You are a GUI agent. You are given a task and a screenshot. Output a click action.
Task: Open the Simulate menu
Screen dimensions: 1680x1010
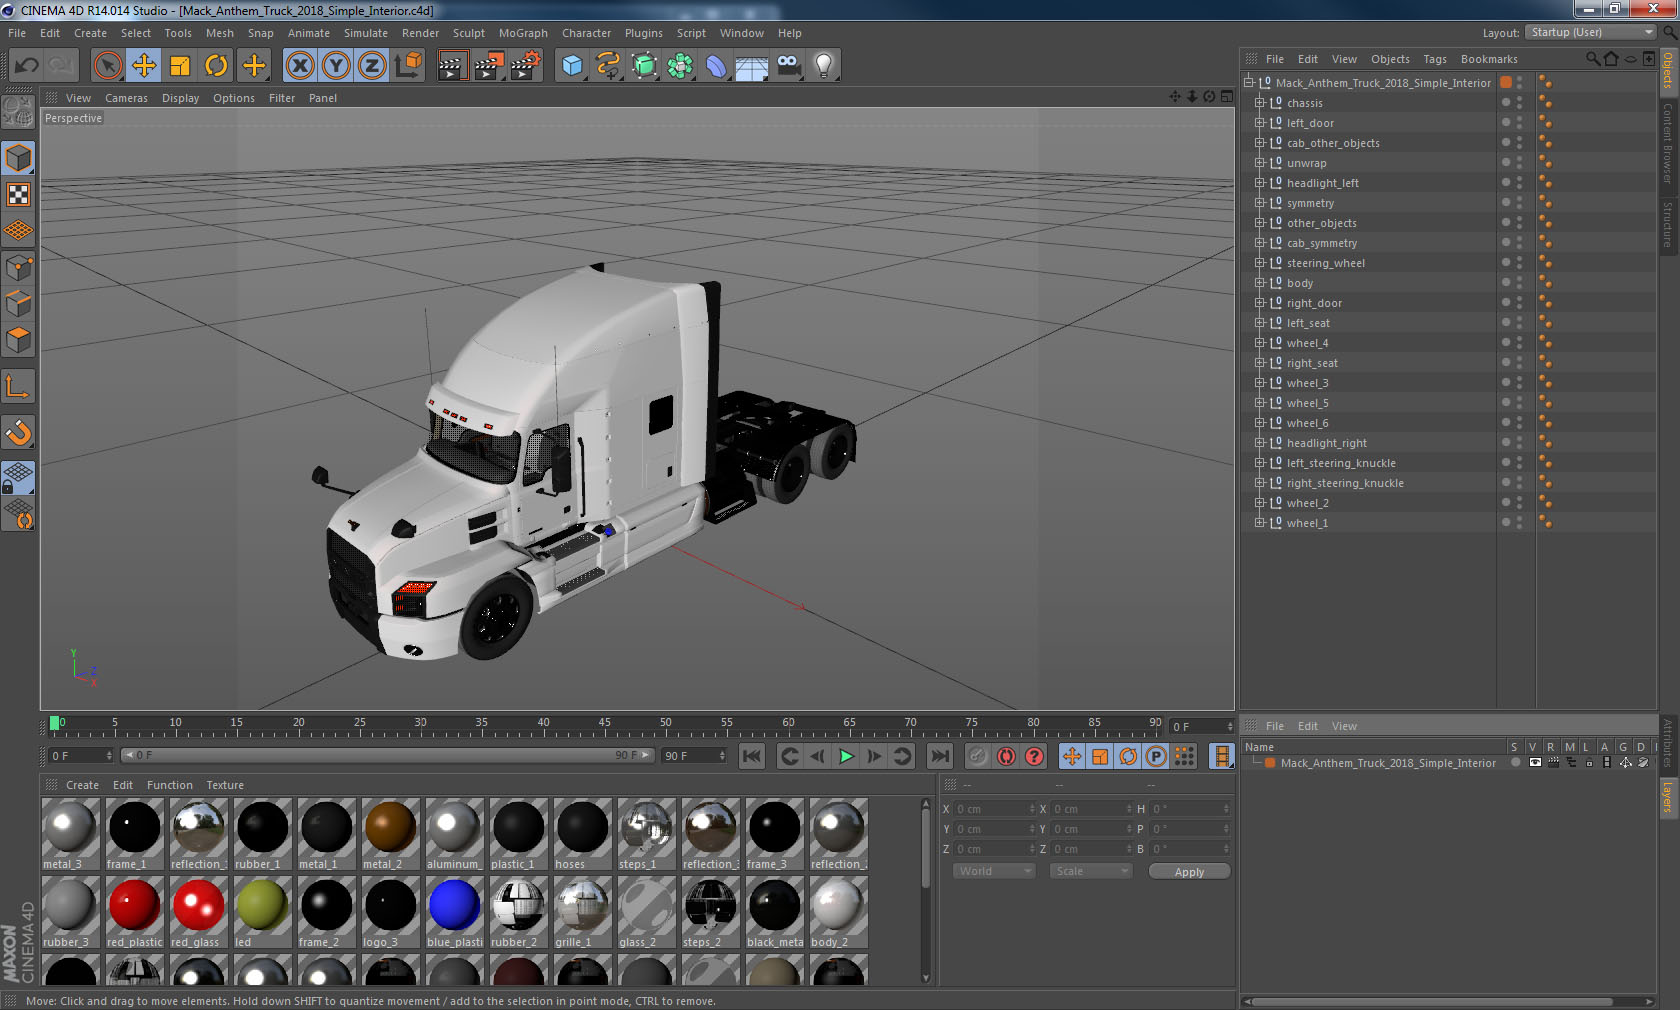366,33
